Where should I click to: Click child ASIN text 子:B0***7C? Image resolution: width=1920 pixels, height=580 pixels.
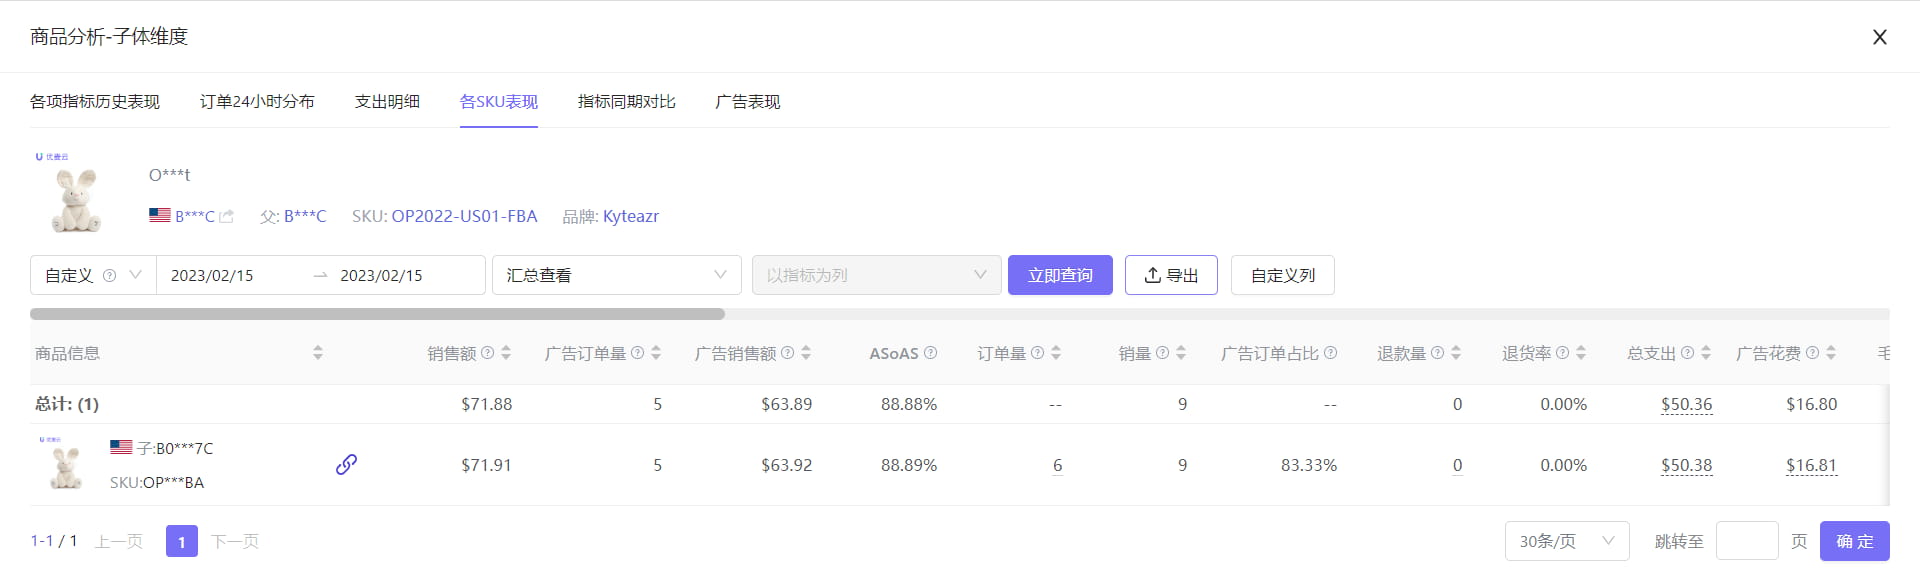(175, 448)
